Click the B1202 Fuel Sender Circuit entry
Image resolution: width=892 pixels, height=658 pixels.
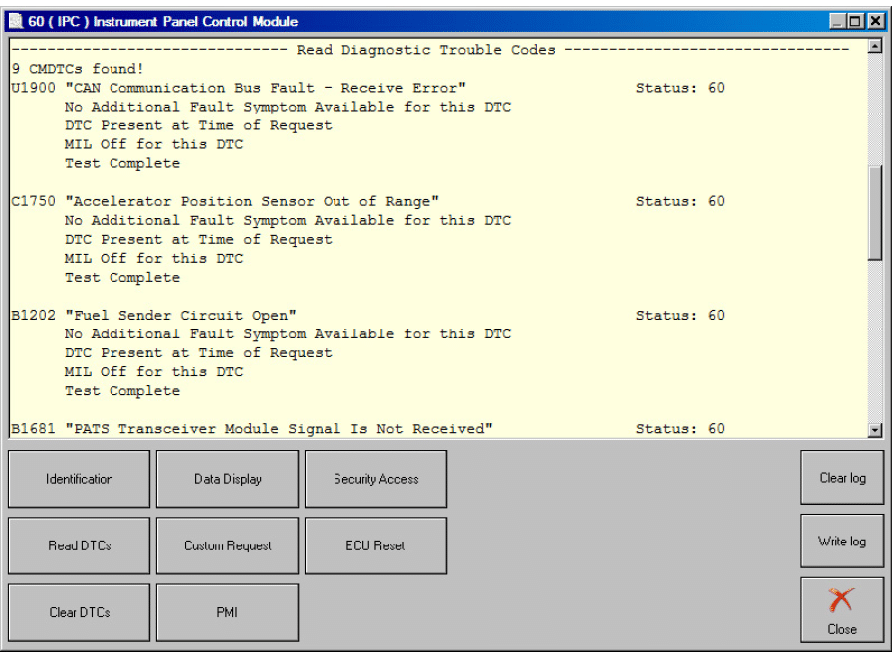point(154,315)
